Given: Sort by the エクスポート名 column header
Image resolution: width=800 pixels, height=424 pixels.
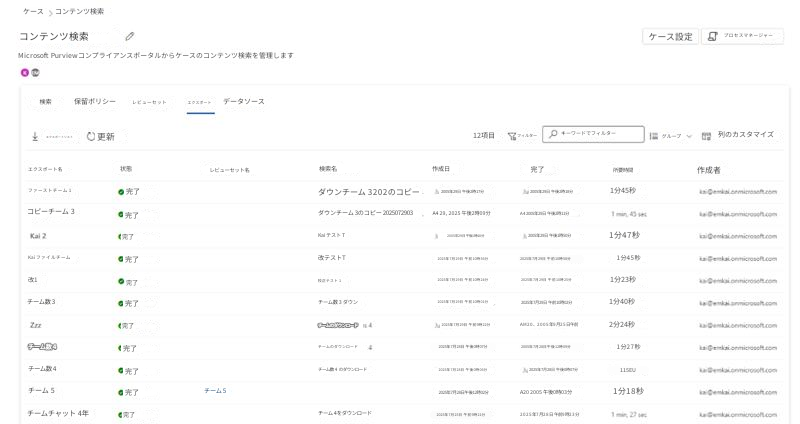Looking at the screenshot, I should tap(45, 169).
